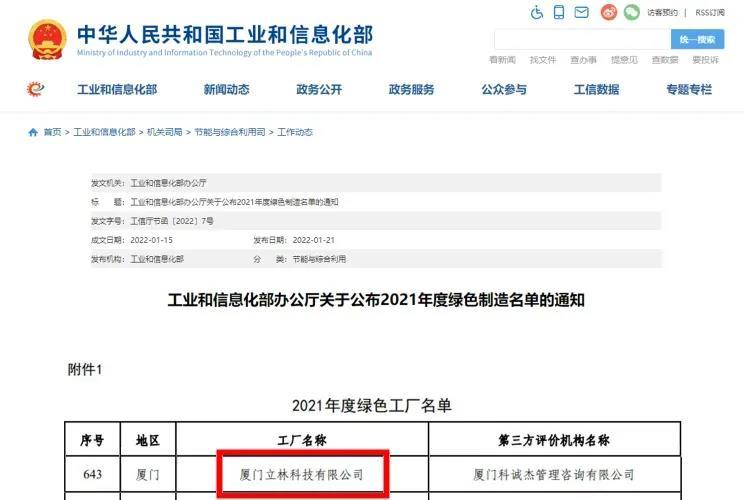Click the article headline about 2021年度绿色制造名单

pyautogui.click(x=376, y=300)
